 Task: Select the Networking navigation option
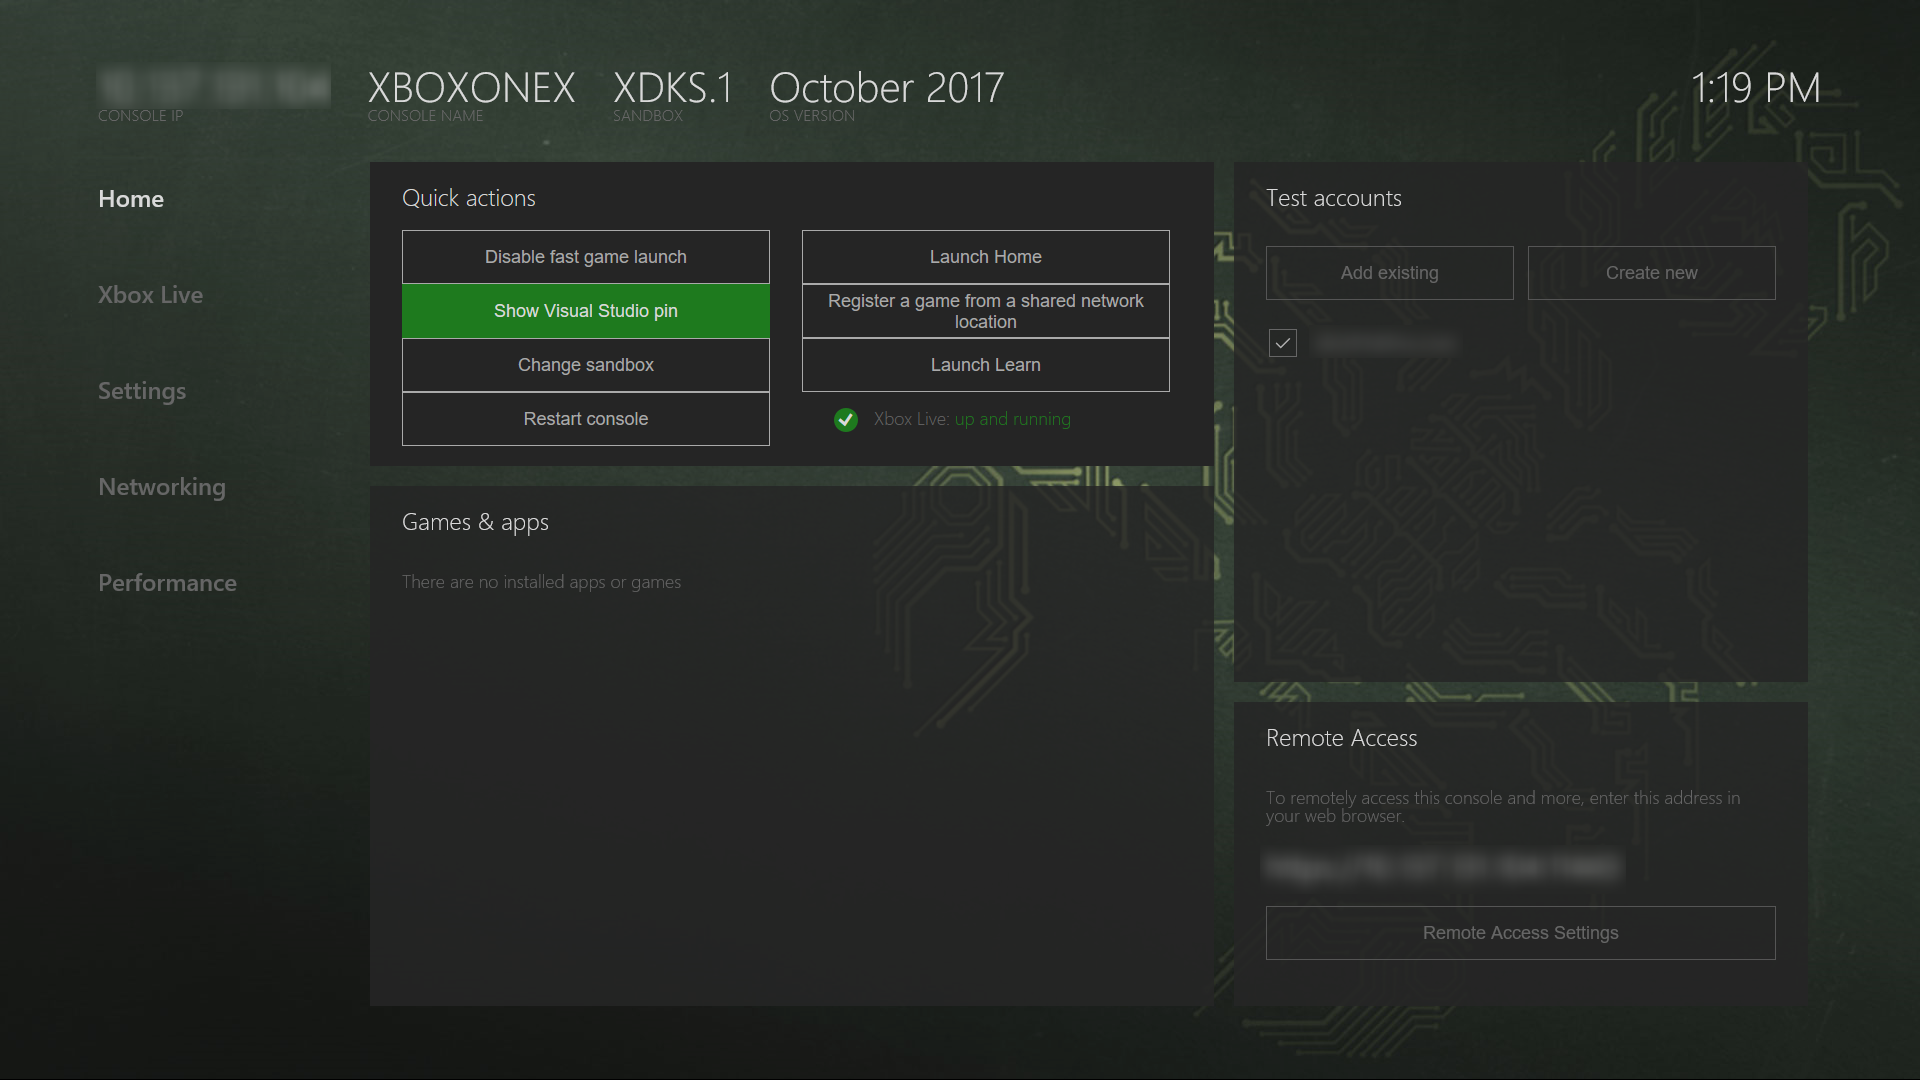(x=162, y=485)
